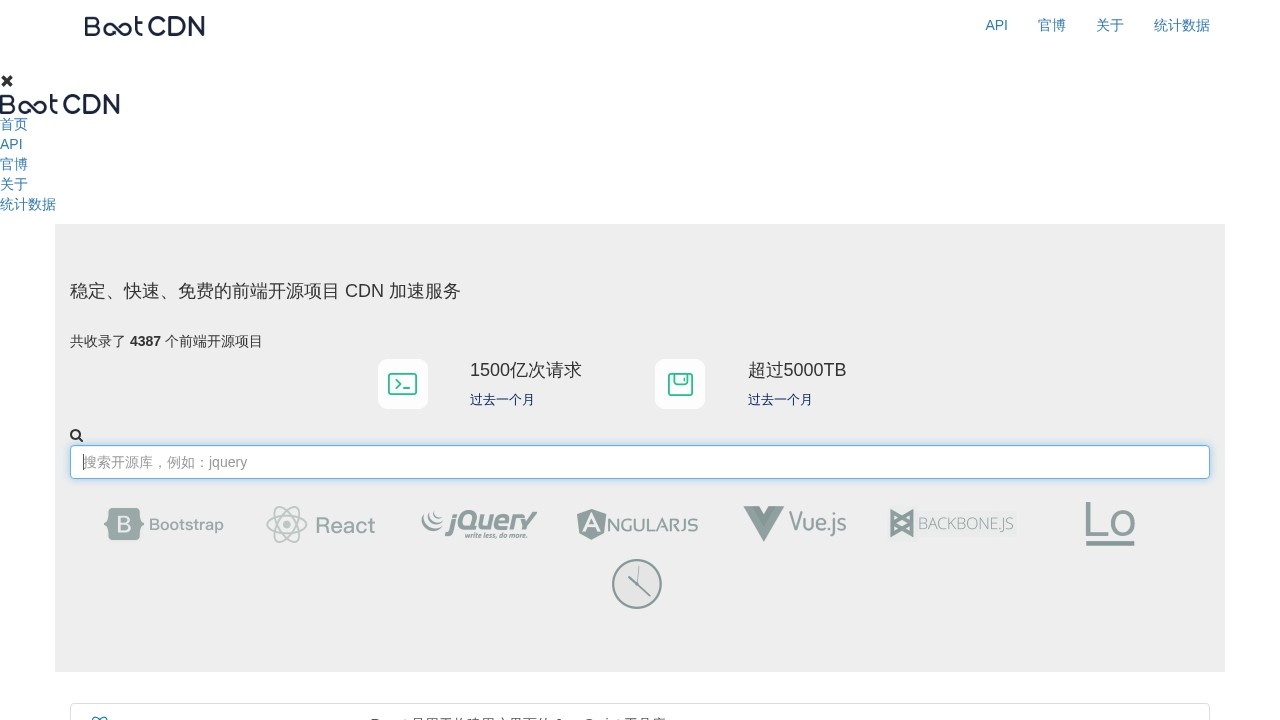
Task: Click the React logo icon
Action: pyautogui.click(x=287, y=524)
